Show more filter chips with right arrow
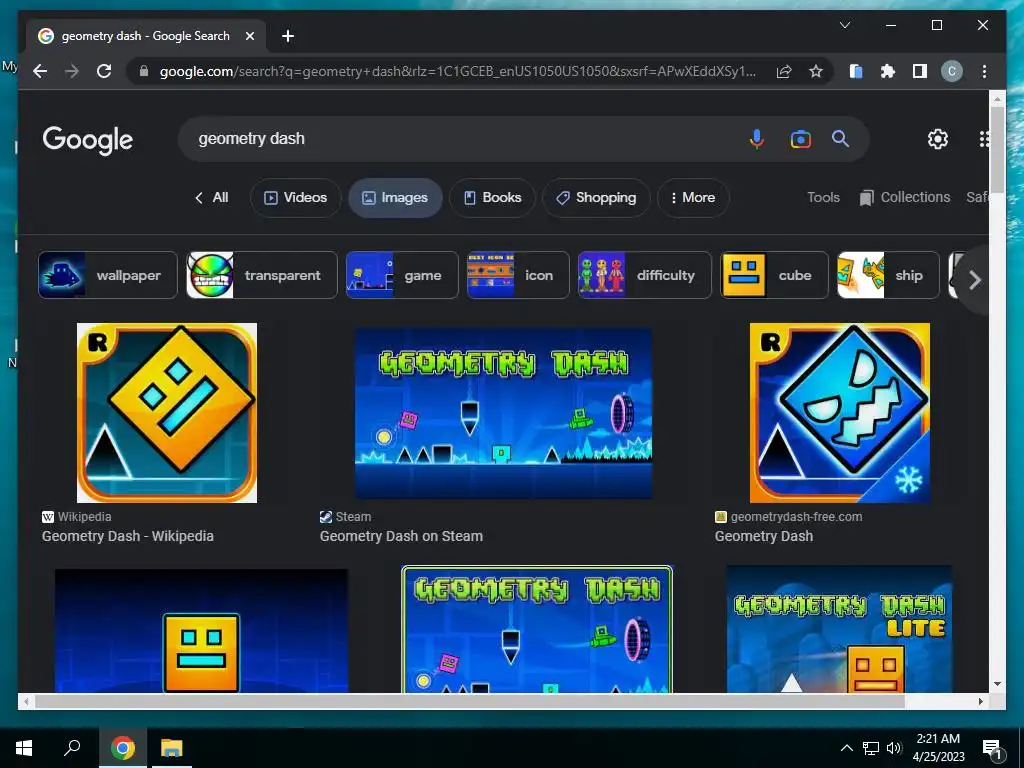1024x768 pixels. click(x=974, y=280)
